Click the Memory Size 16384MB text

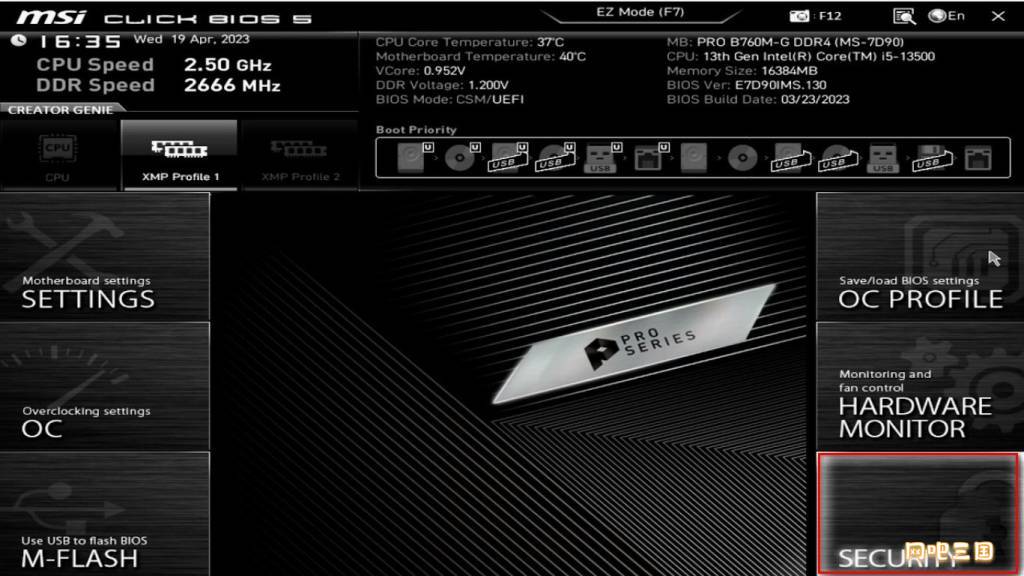tap(742, 71)
